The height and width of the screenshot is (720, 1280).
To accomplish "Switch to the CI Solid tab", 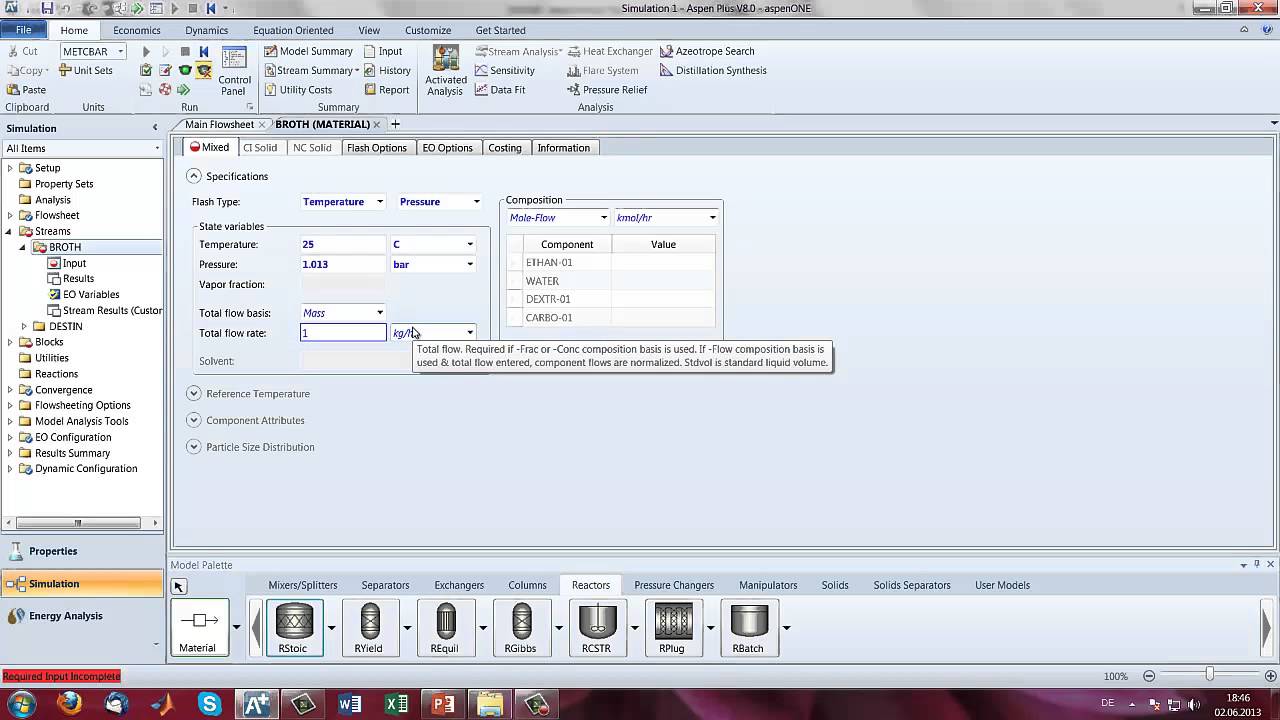I will (x=260, y=148).
